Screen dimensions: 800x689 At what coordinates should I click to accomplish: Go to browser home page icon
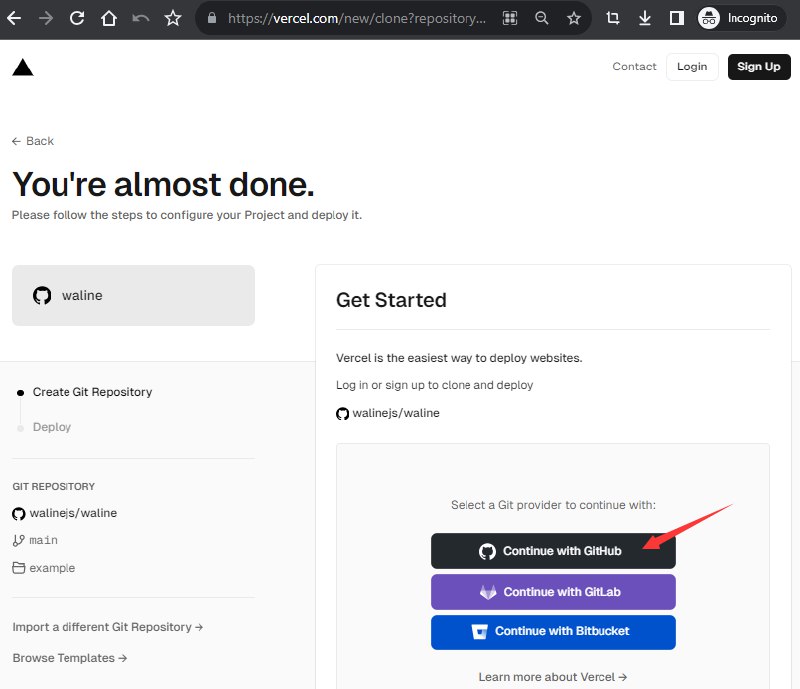point(109,18)
